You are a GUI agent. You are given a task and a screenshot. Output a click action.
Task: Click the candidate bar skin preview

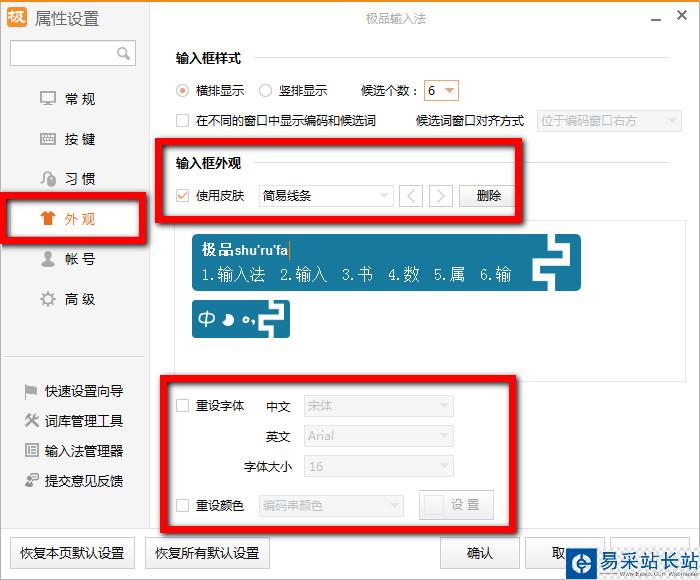[x=386, y=263]
